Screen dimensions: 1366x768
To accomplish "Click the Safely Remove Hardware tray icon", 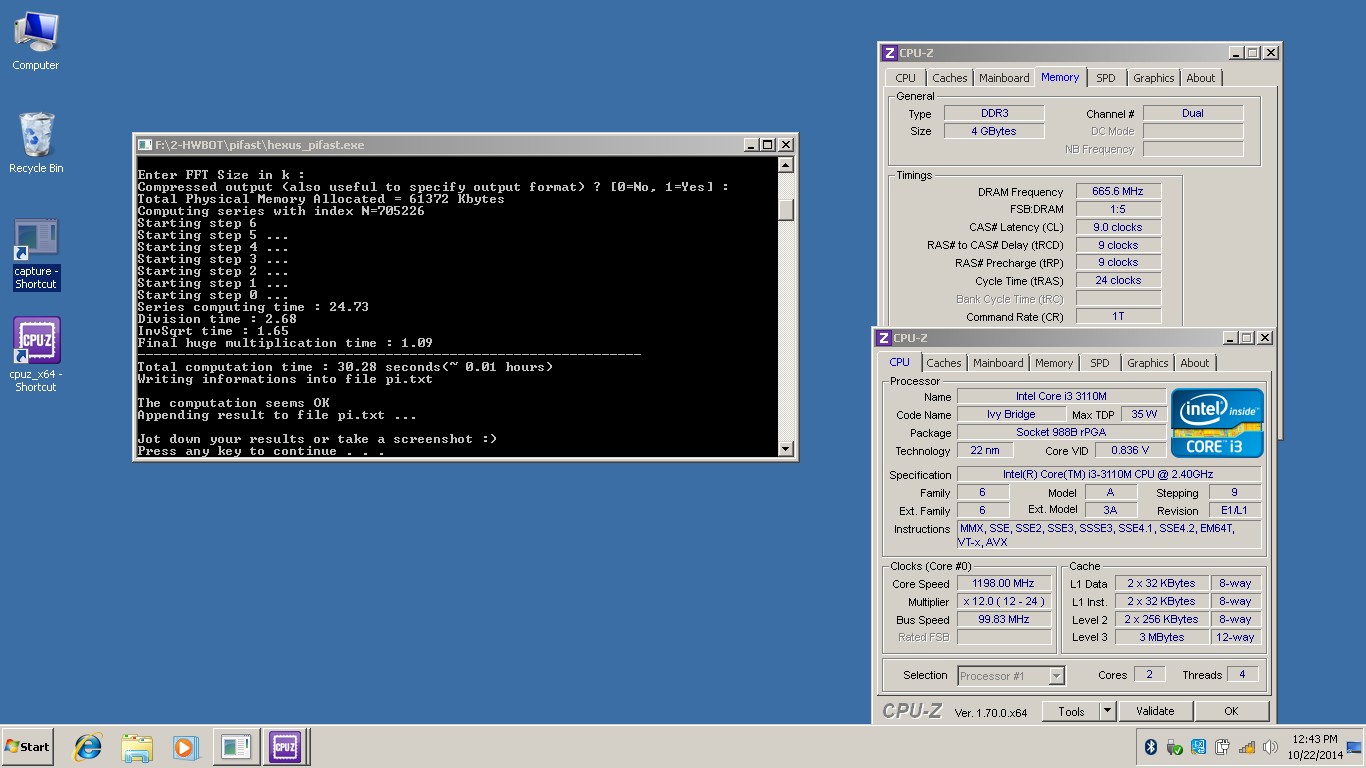I will pos(1174,747).
